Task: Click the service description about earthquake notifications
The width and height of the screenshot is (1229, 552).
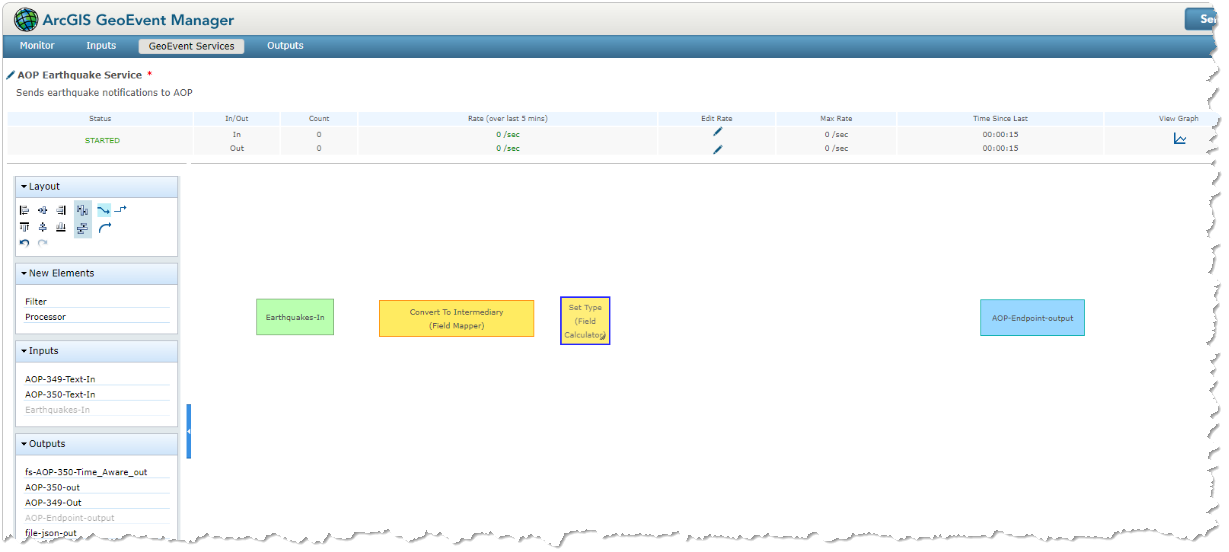Action: pyautogui.click(x=104, y=92)
